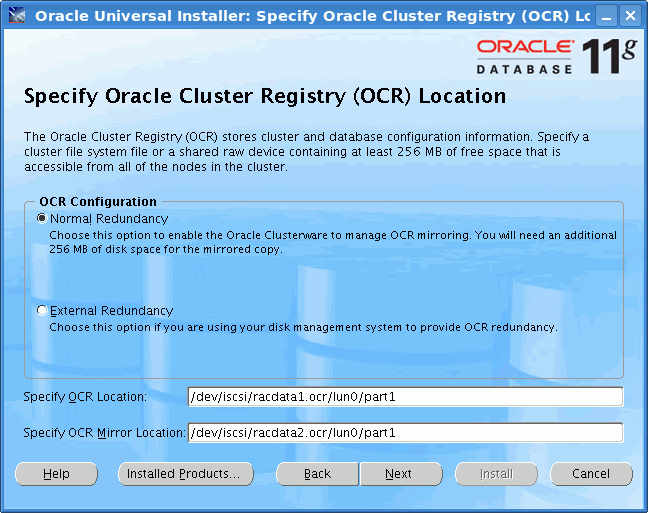Screen dimensions: 648x513
Task: Open Installed Products list
Action: 186,474
